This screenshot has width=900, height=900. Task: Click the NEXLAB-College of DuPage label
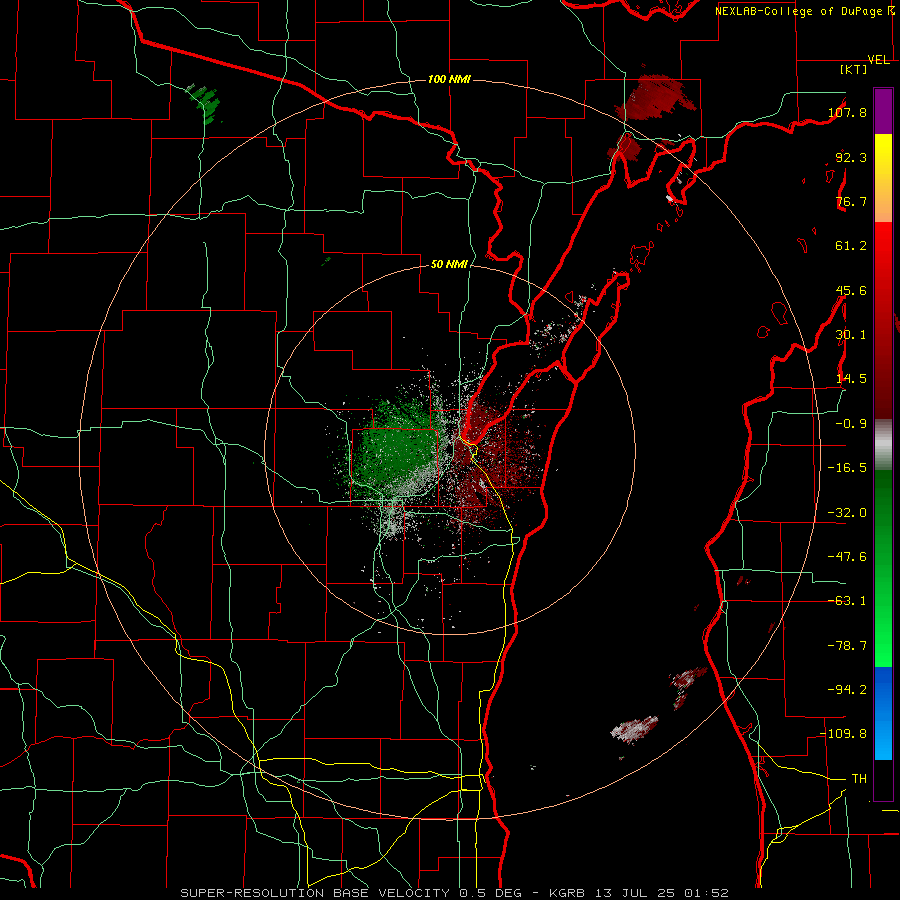point(801,11)
